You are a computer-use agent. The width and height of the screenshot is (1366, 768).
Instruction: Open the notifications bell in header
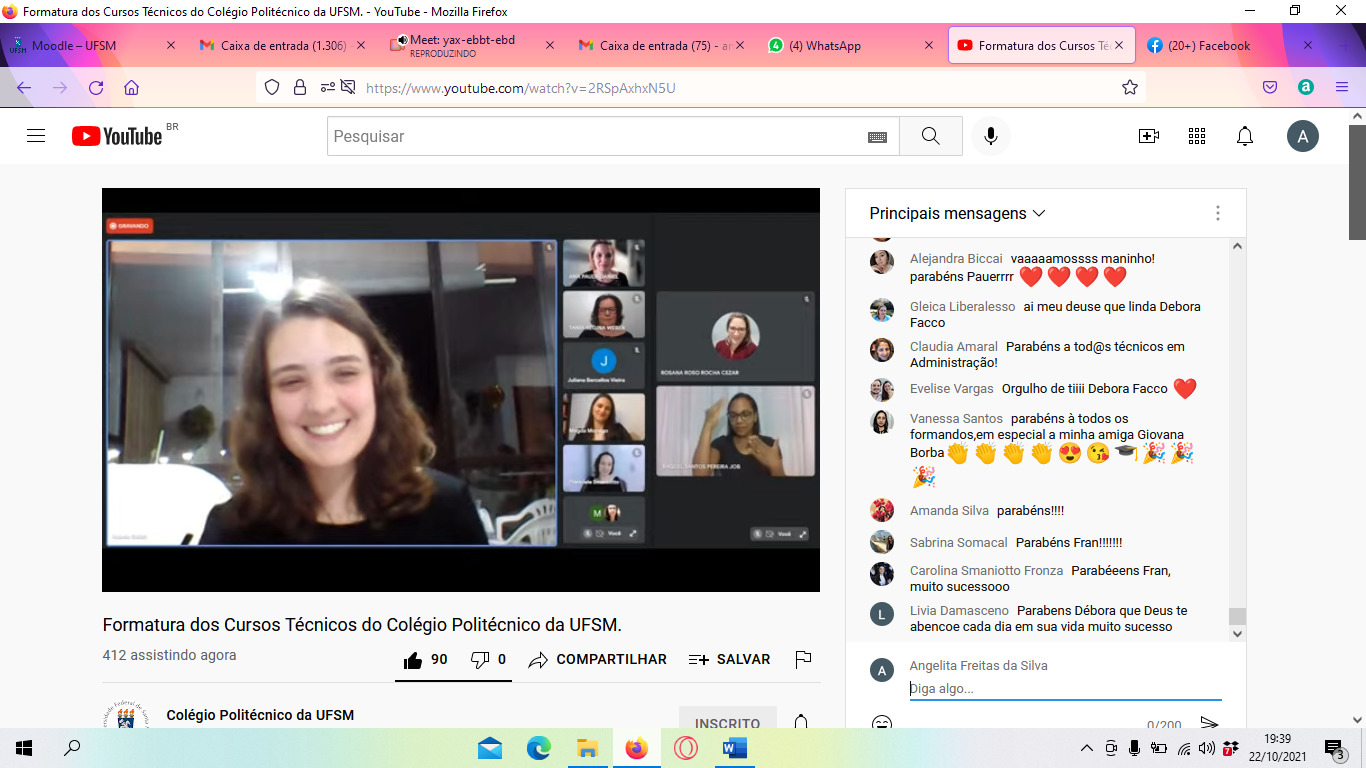1245,136
